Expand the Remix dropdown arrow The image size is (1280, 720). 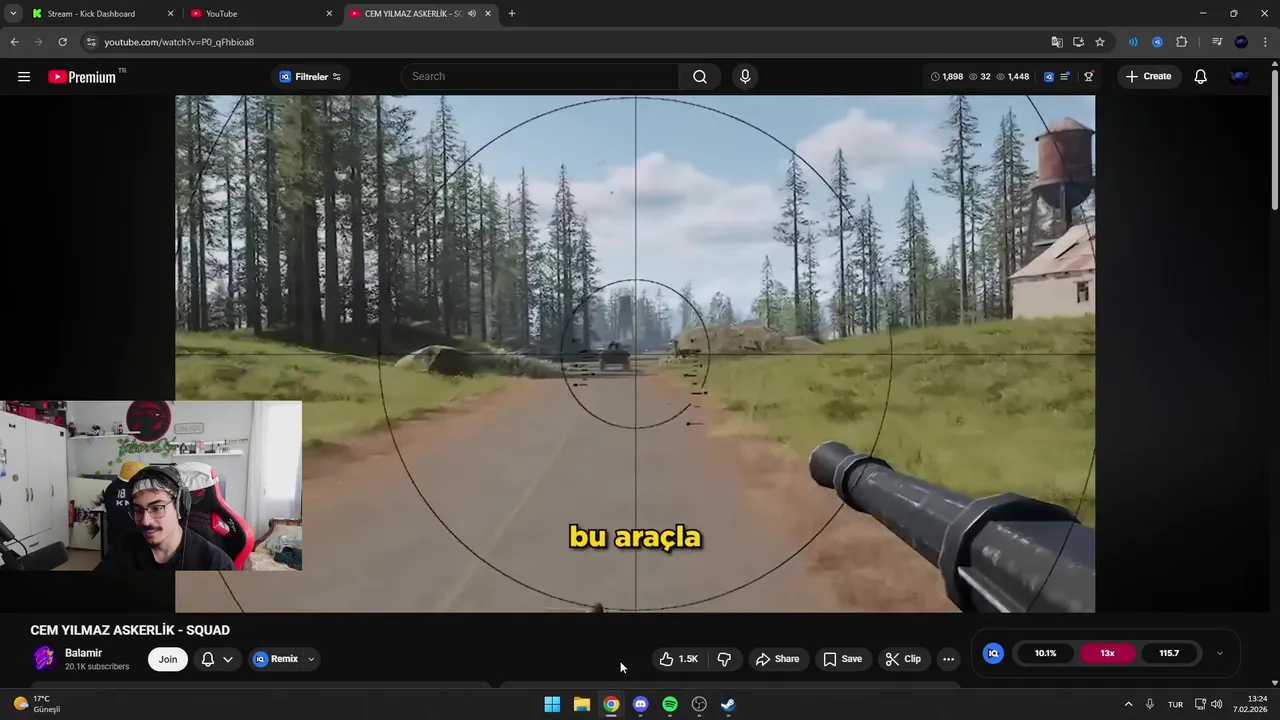click(311, 659)
